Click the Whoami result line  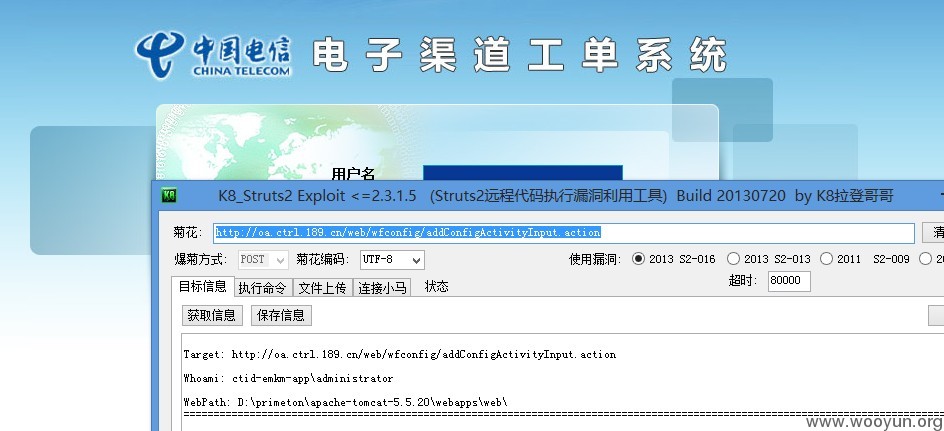(288, 379)
